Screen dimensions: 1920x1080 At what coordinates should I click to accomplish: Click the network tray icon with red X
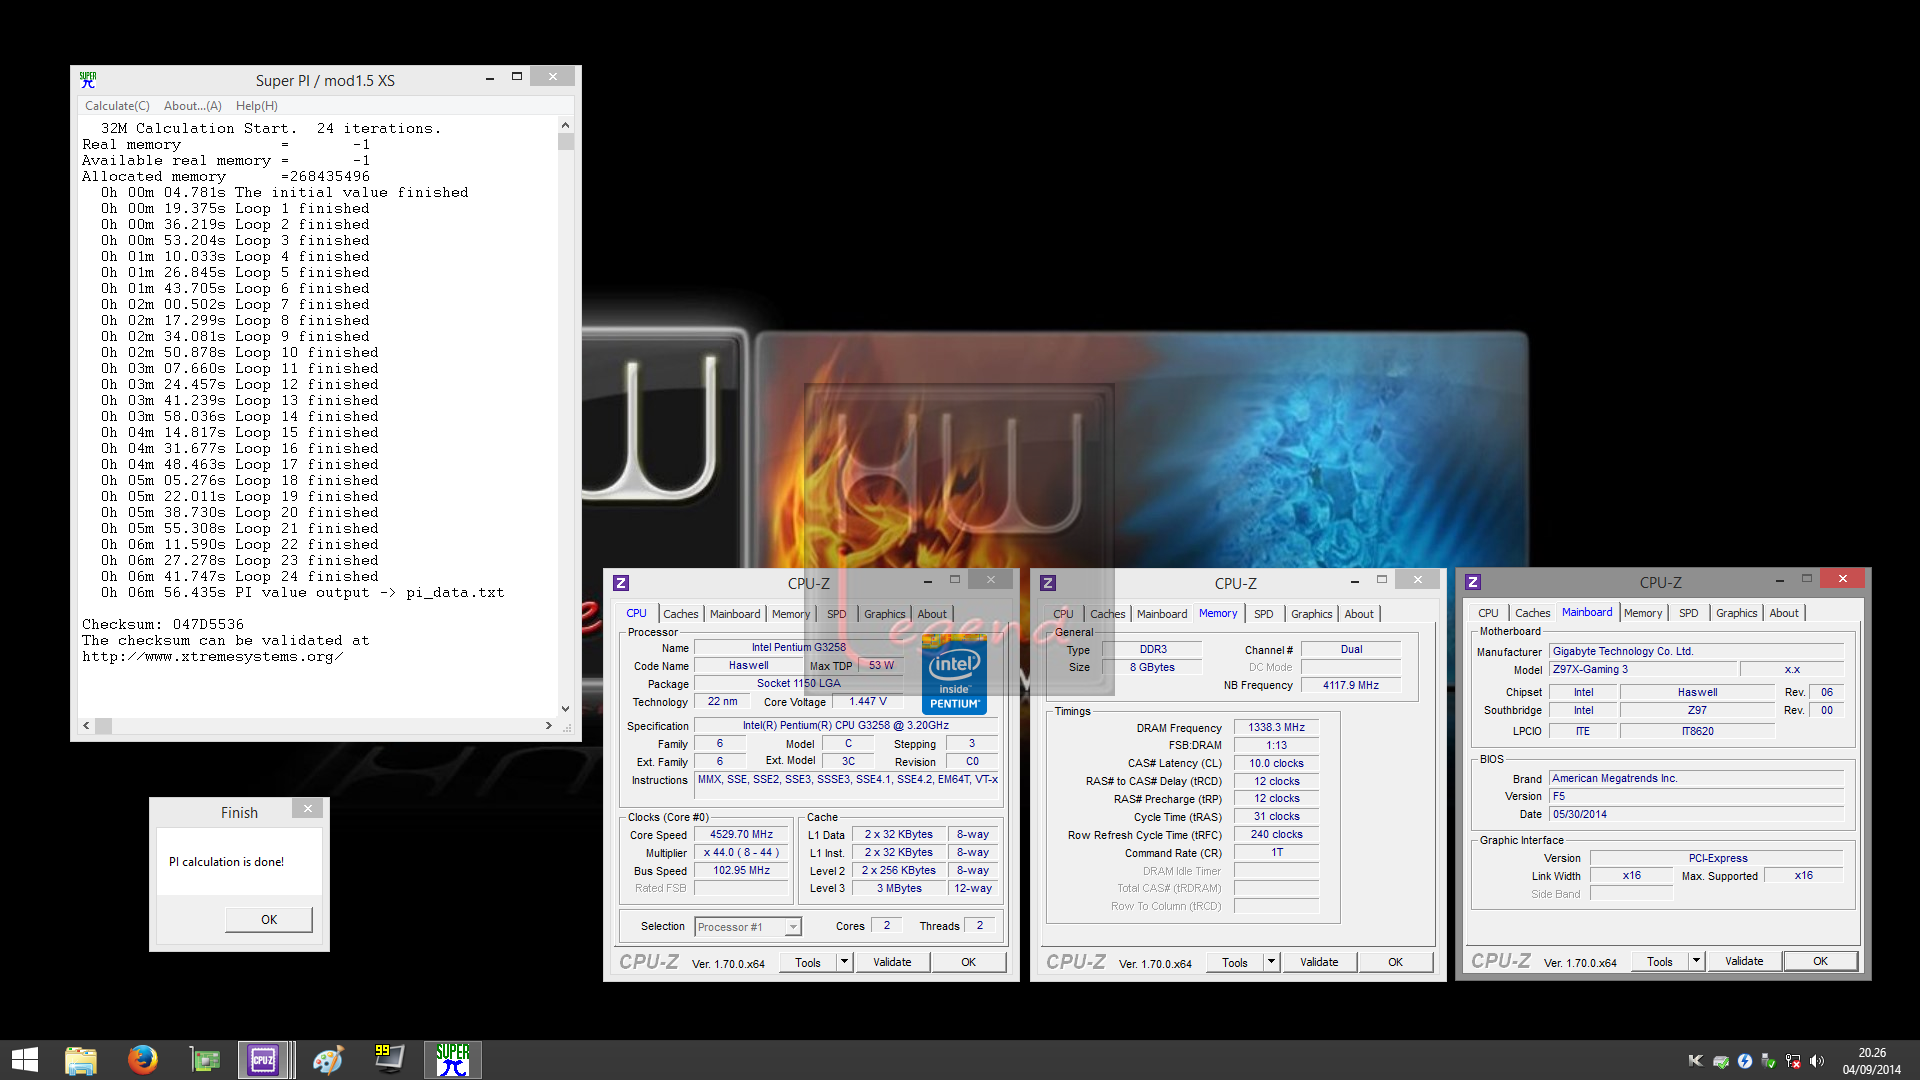(x=1793, y=1061)
